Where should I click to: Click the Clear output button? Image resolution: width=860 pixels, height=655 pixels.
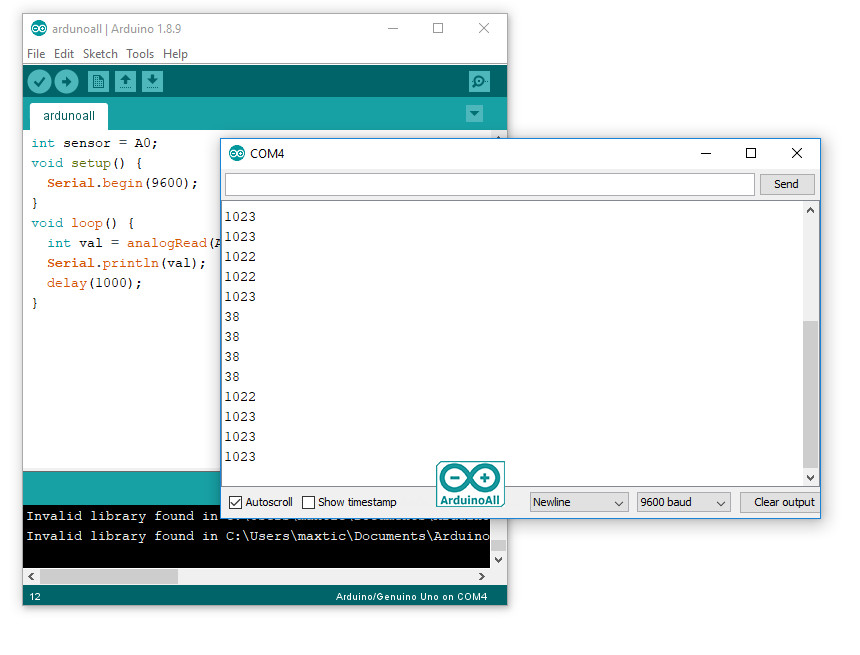(779, 502)
